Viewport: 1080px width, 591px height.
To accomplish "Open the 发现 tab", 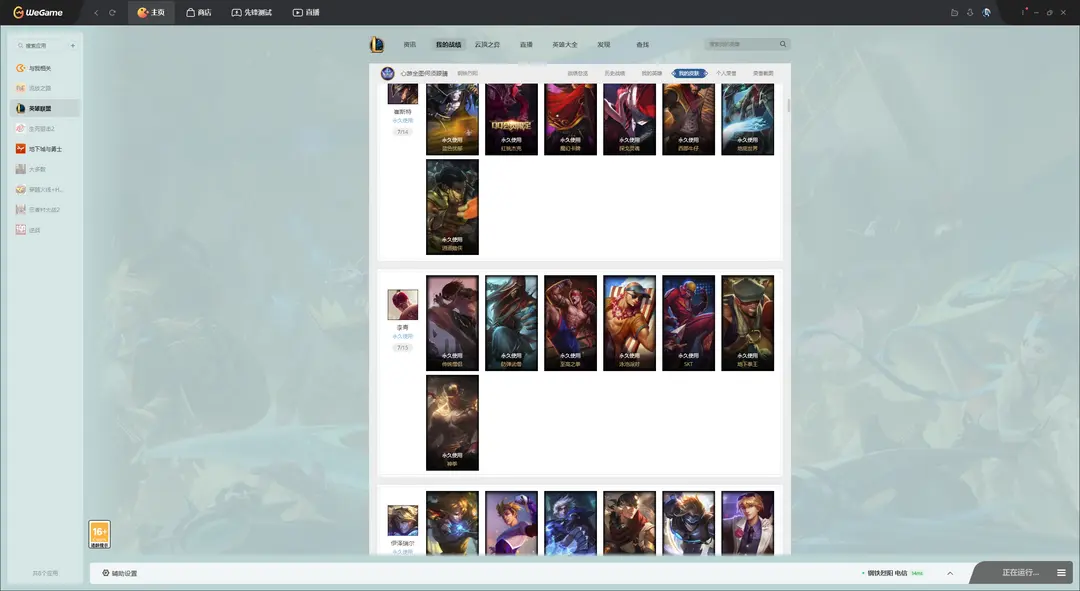I will (603, 45).
